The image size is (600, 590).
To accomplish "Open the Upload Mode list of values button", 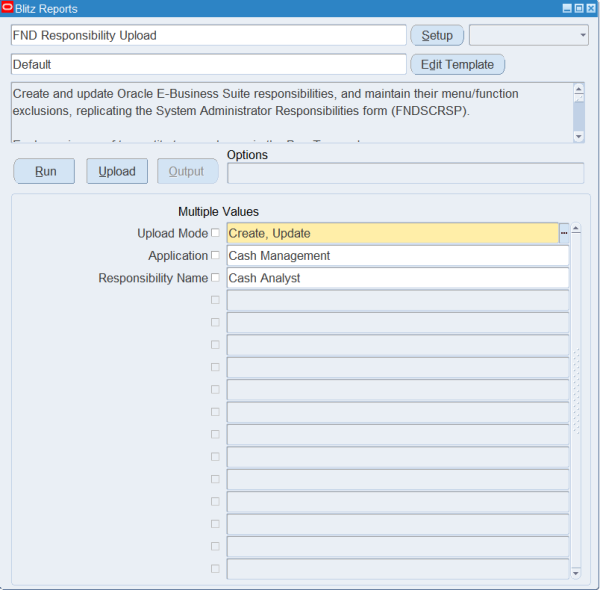I will 564,233.
